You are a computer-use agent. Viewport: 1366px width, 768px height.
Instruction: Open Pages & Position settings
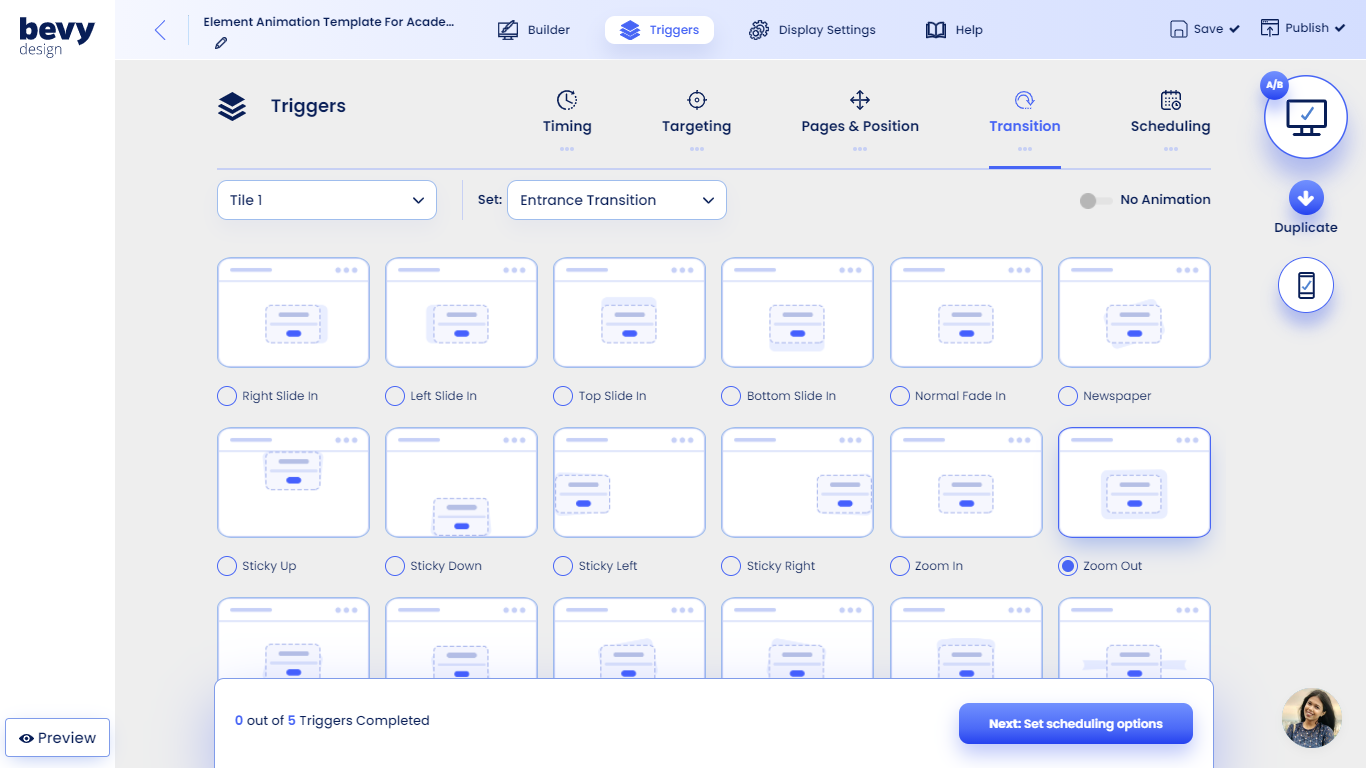[x=860, y=100]
